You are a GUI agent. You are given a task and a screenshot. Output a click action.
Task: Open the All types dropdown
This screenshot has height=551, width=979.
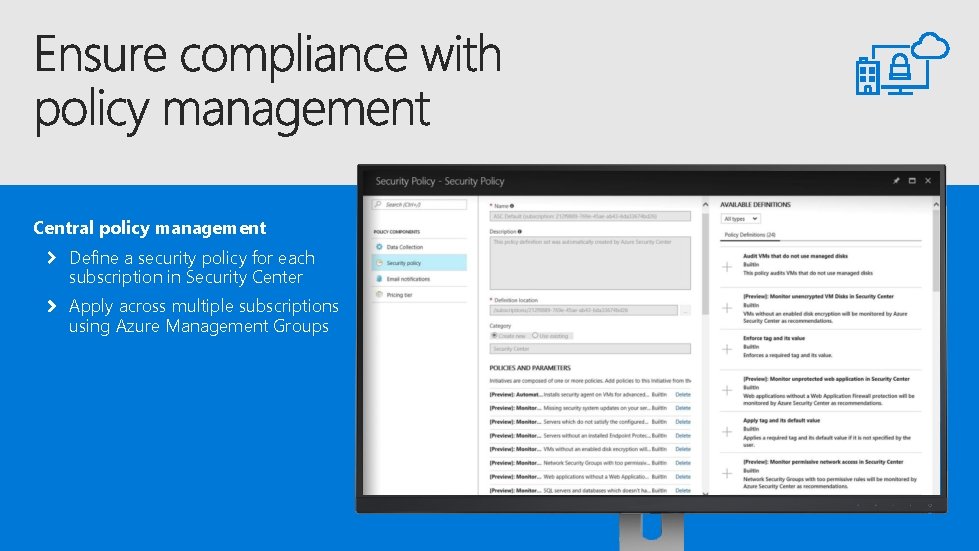740,219
